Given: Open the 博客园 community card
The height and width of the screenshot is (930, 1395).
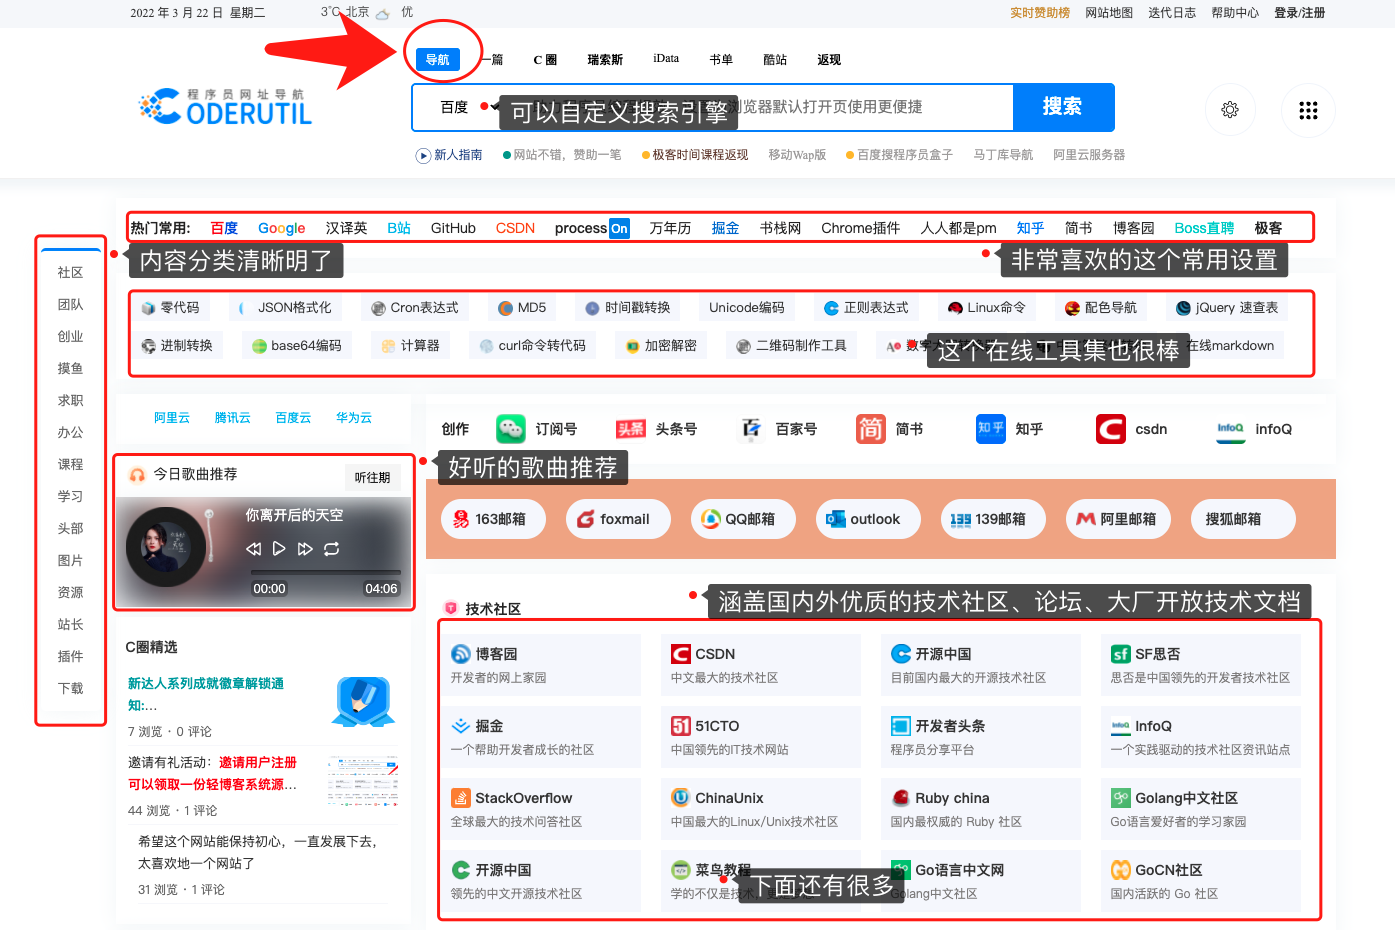Looking at the screenshot, I should tap(541, 665).
